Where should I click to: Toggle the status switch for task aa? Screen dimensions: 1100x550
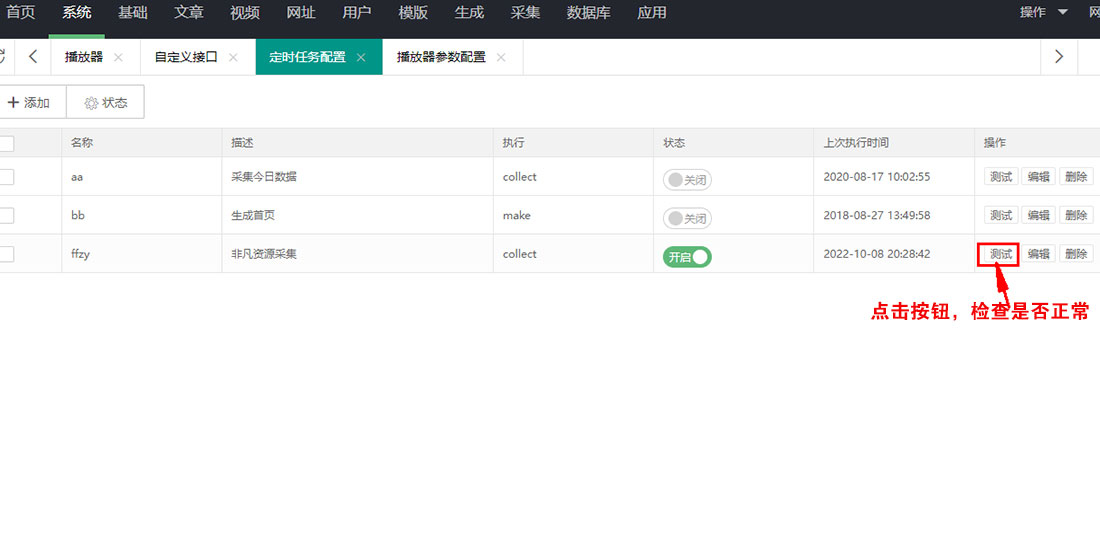pyautogui.click(x=687, y=180)
